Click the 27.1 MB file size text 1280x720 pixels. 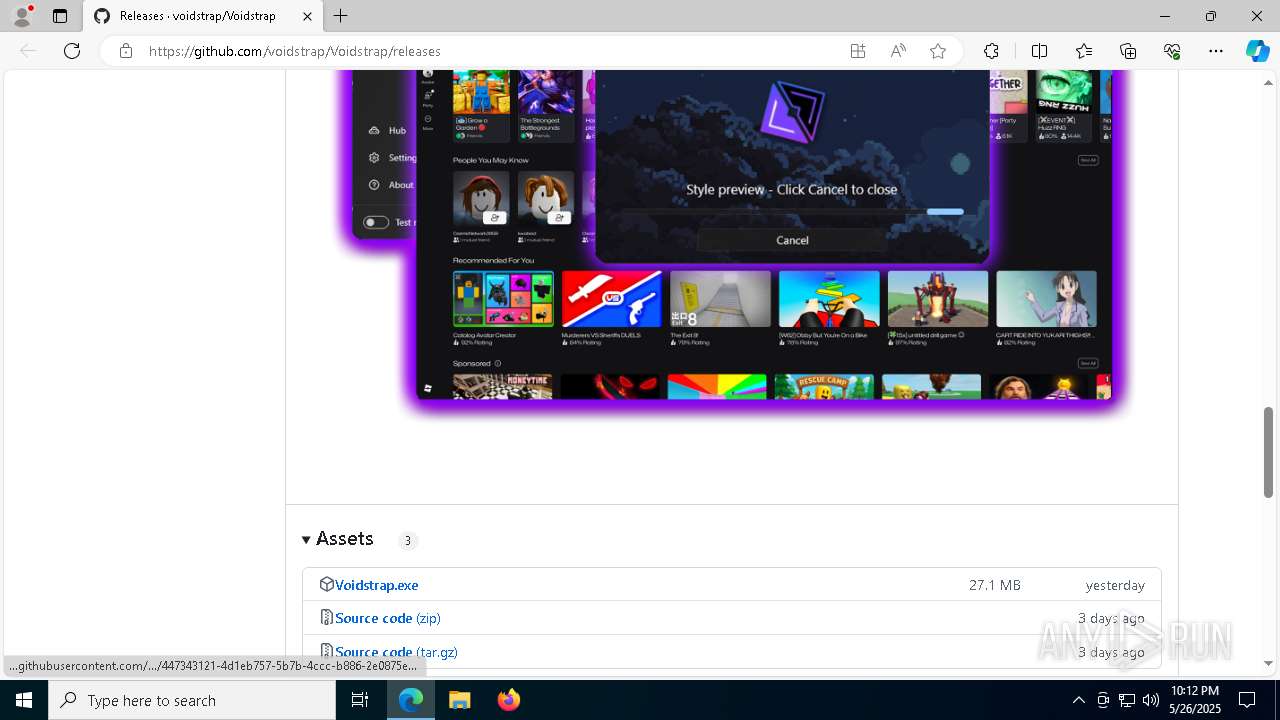click(x=995, y=585)
